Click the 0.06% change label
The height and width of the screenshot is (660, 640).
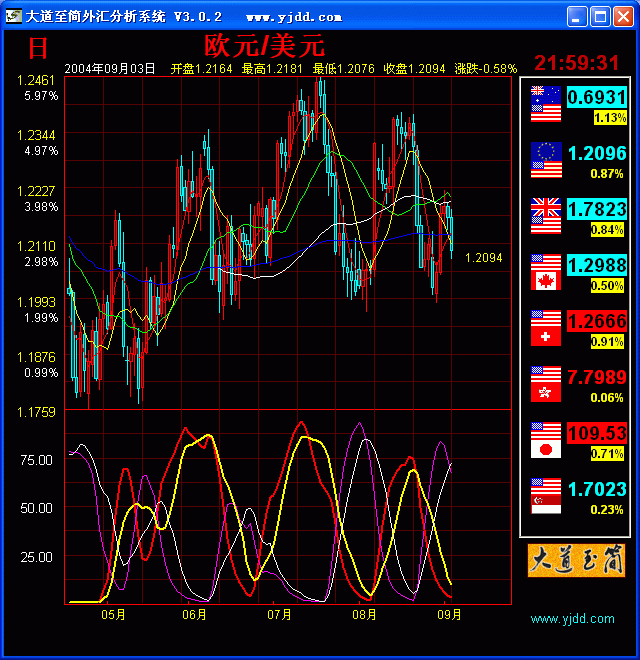[x=607, y=397]
